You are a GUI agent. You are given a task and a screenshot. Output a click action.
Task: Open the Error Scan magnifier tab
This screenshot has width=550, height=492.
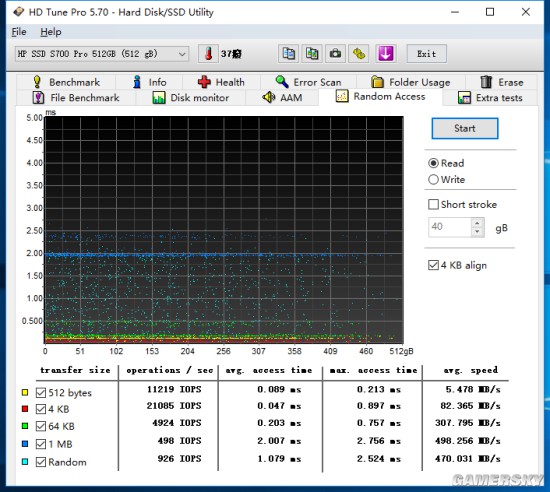pos(308,82)
